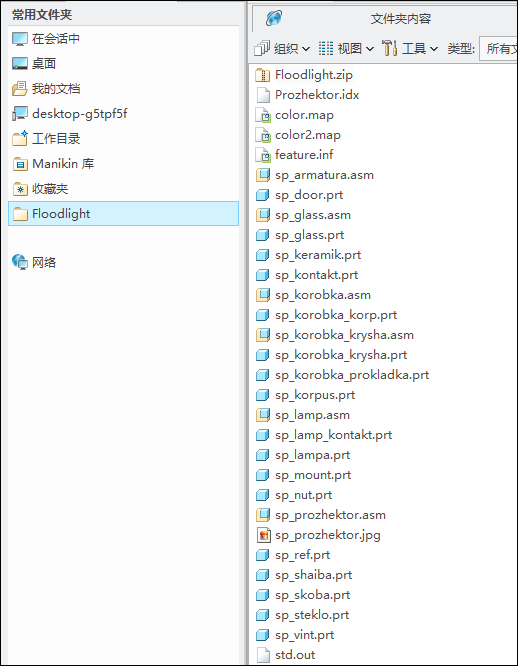The image size is (518, 666).
Task: Click the sp_prozhektor.jpg image file icon
Action: (x=263, y=535)
